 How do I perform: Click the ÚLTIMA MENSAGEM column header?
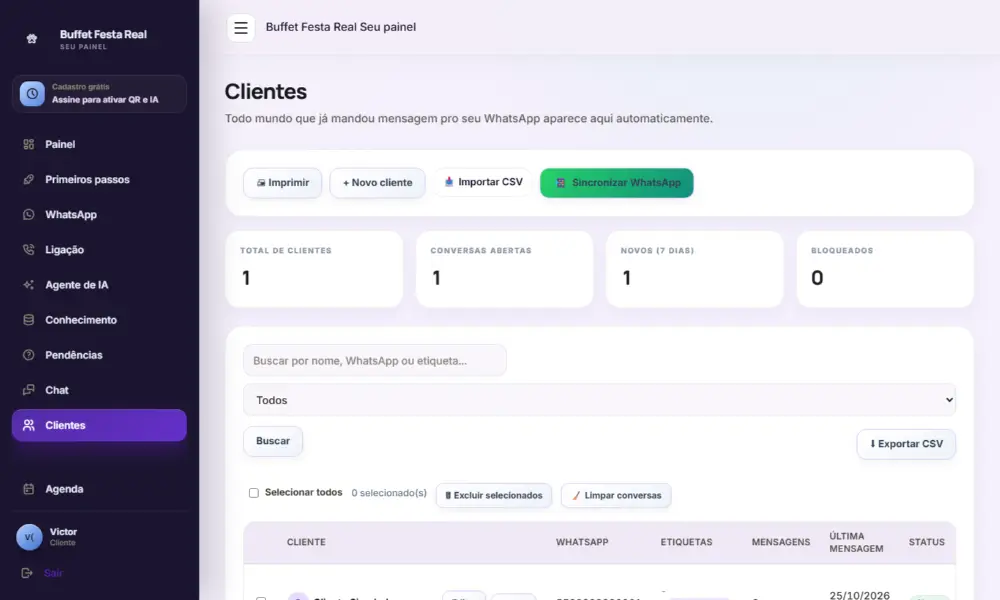point(857,543)
